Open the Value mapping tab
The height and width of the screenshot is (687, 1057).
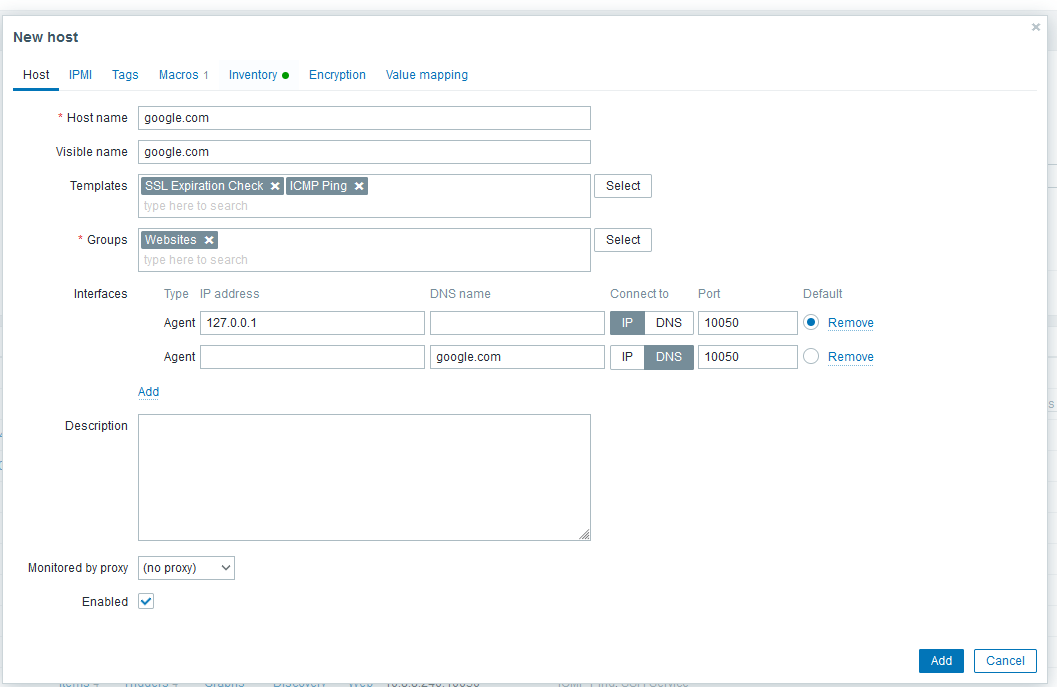click(x=427, y=75)
